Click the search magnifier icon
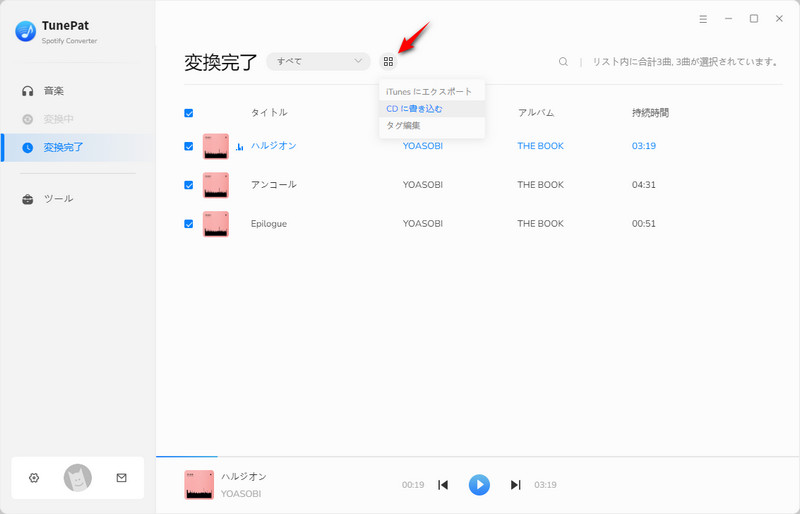Screen dimensions: 800x514 (x=563, y=62)
